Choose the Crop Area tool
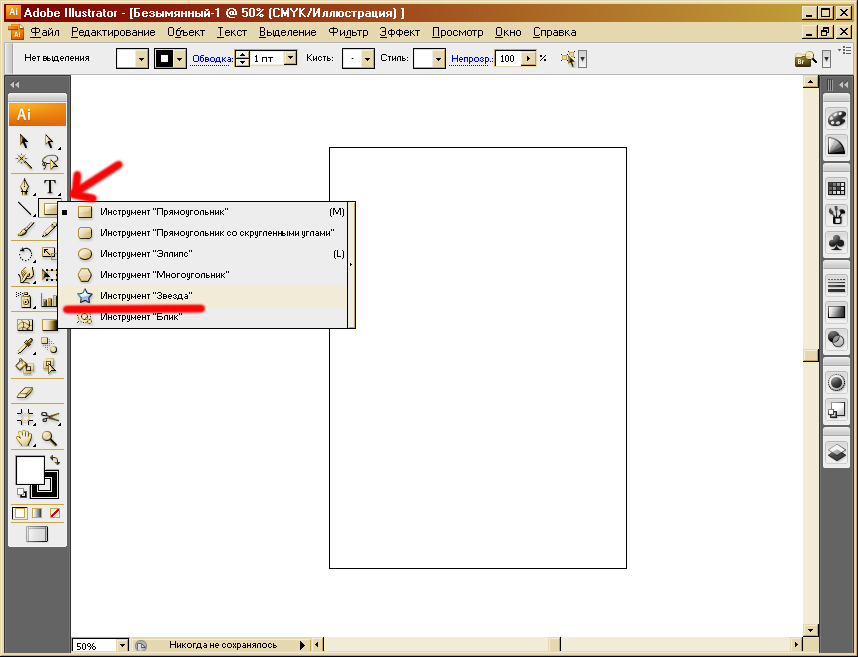 [24, 417]
